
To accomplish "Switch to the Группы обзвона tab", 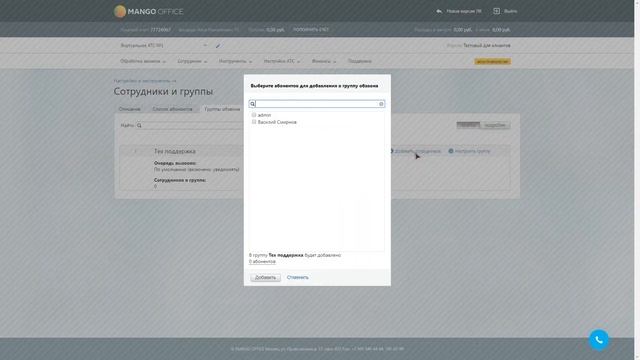I will tap(222, 109).
